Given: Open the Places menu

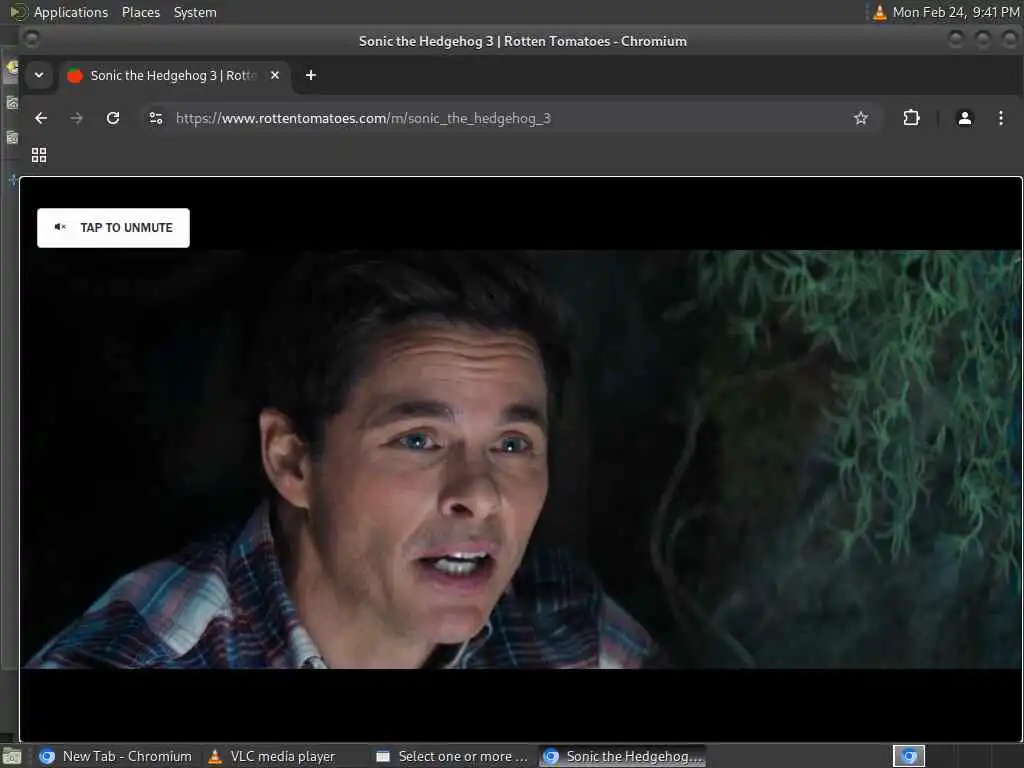Looking at the screenshot, I should pyautogui.click(x=140, y=12).
